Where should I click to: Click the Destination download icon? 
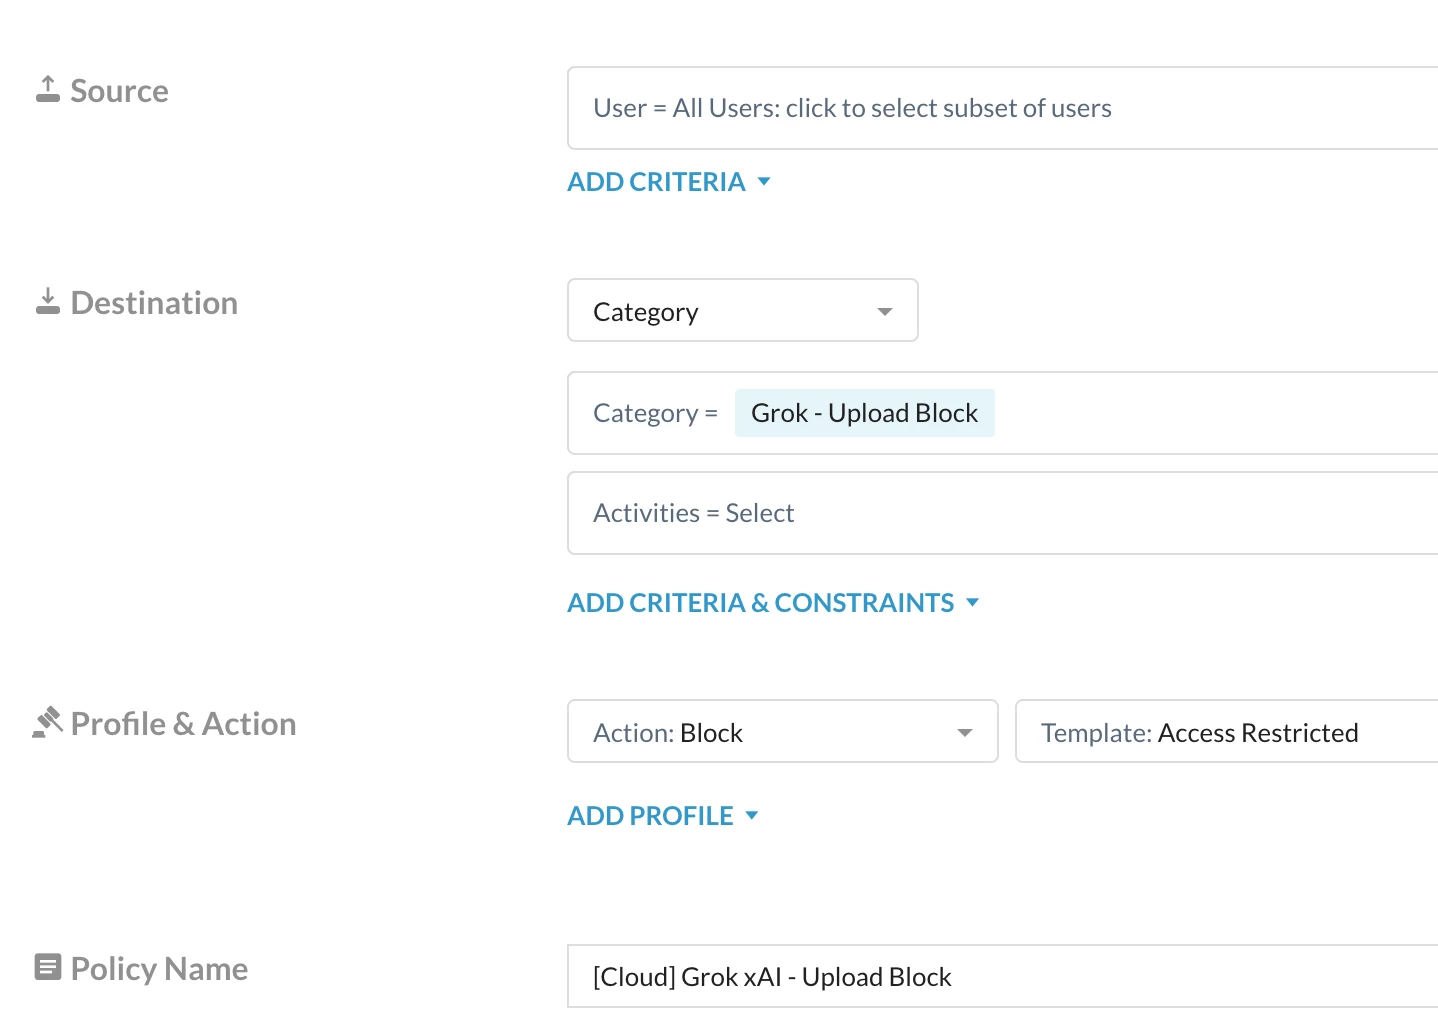click(48, 301)
